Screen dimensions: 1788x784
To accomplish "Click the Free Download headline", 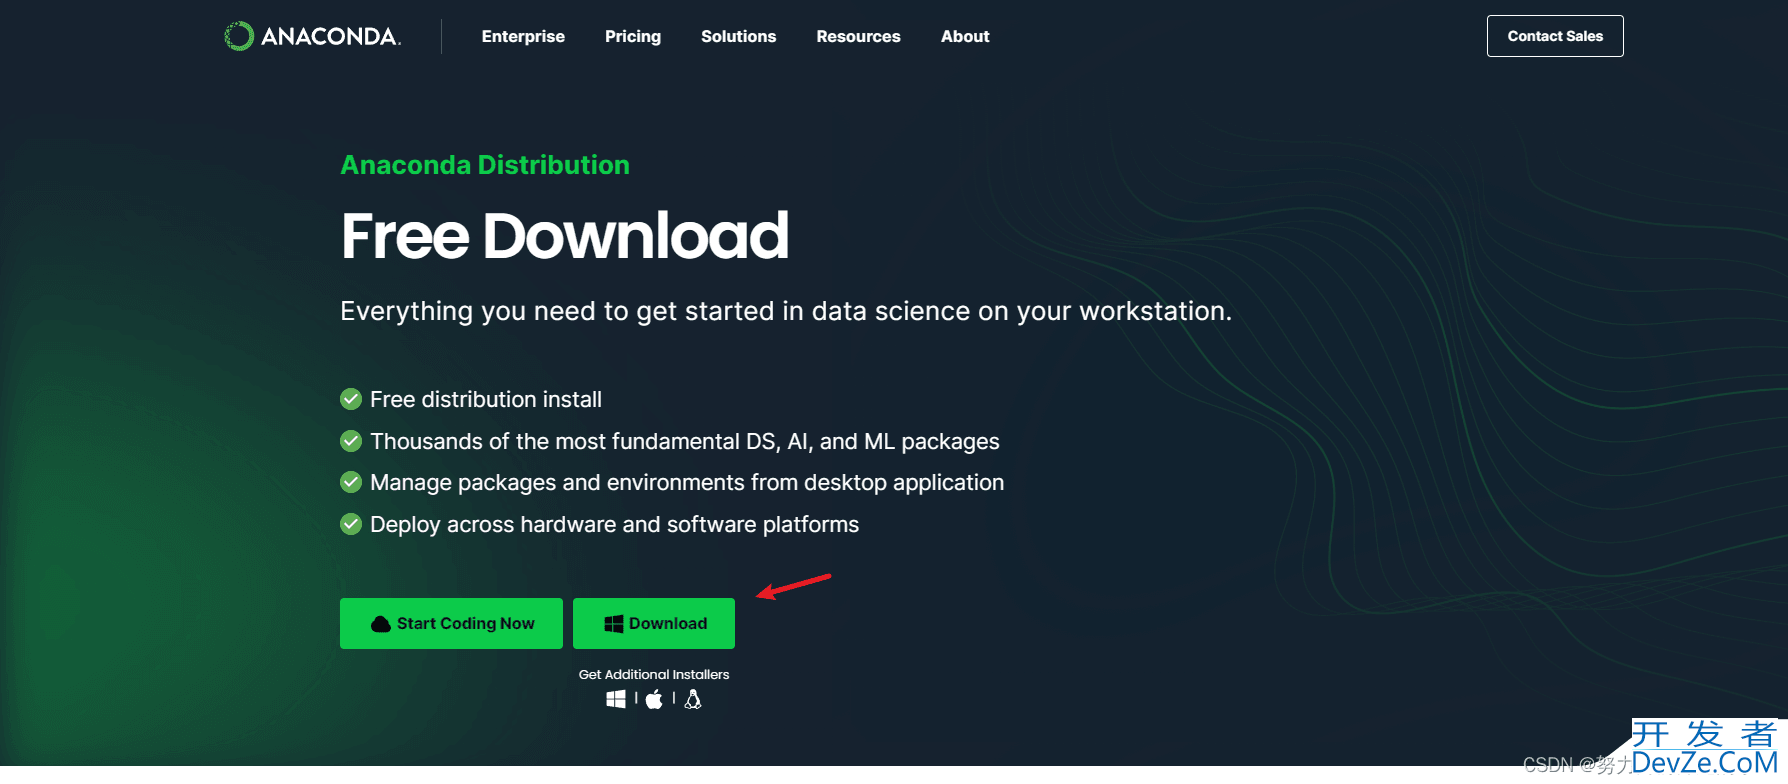I will click(565, 236).
